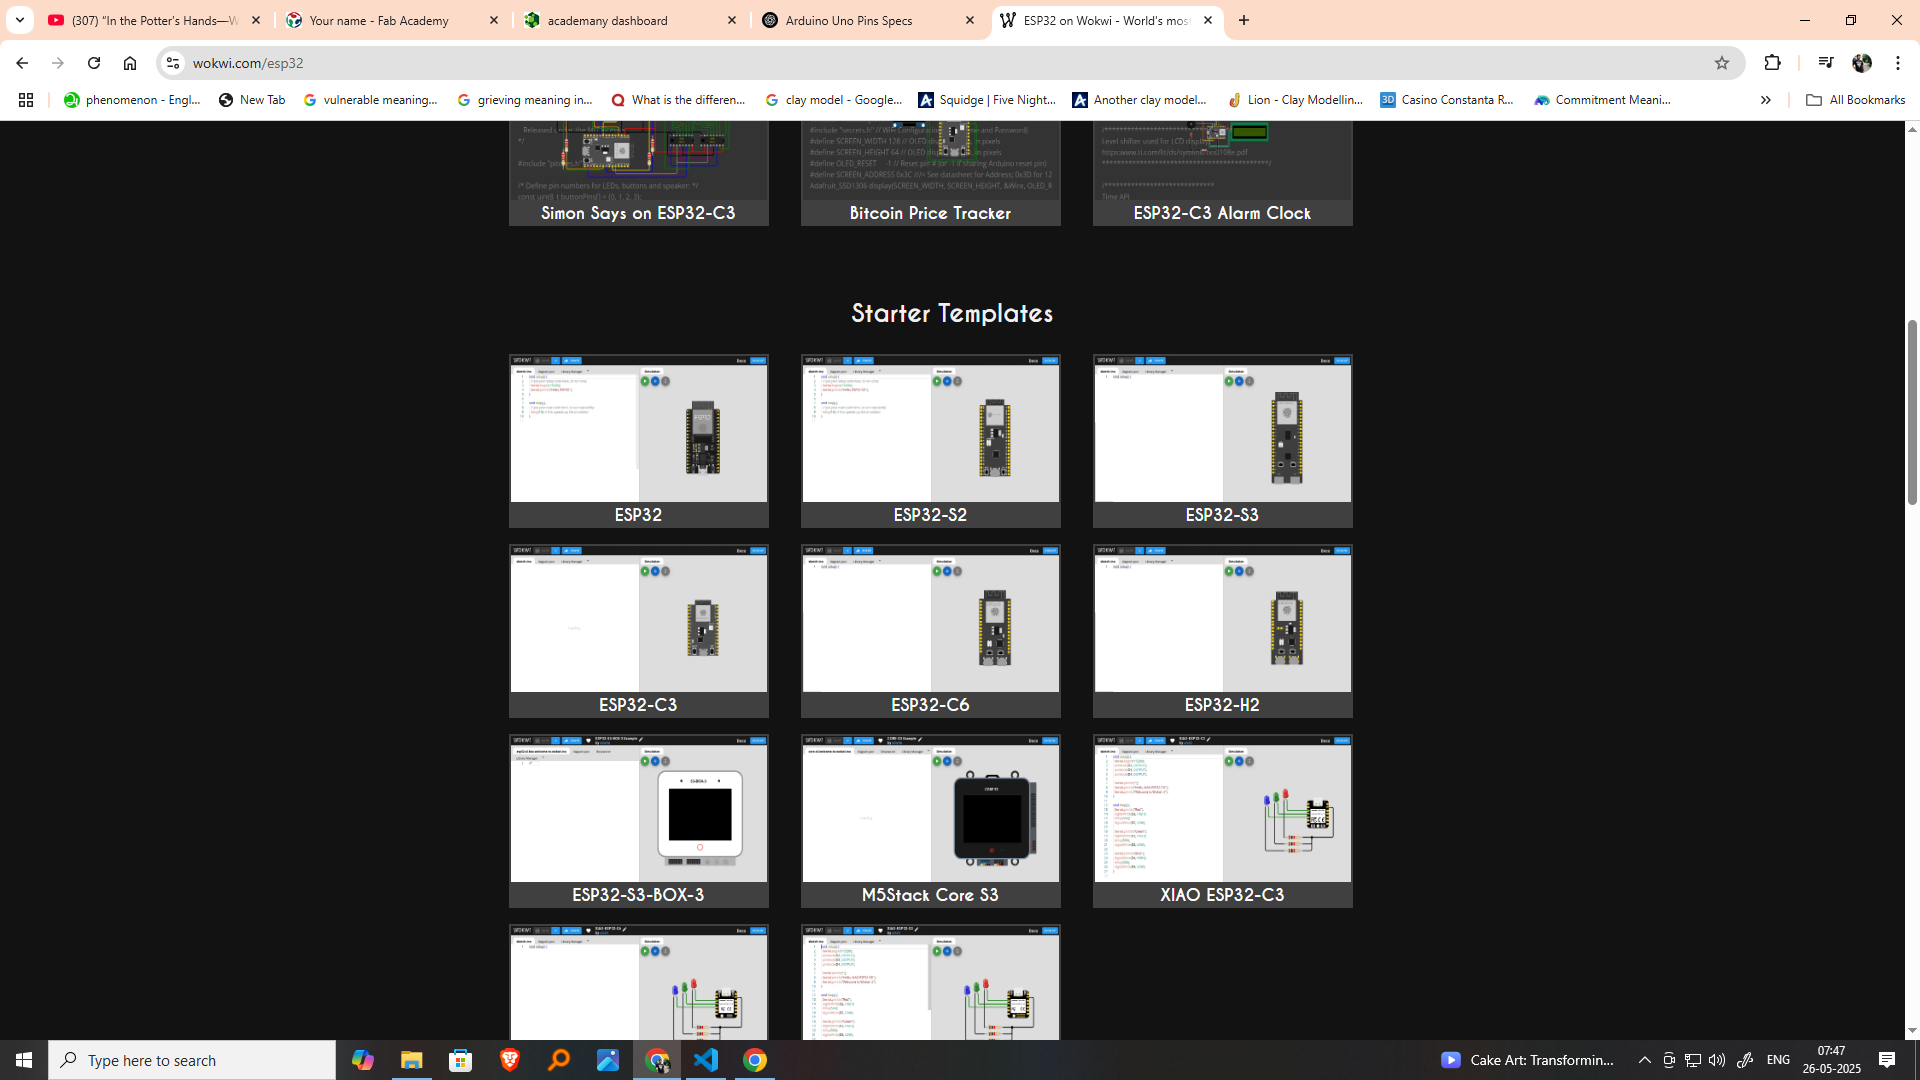Click the scrollbar down arrow
1920x1080 pixels.
point(1912,1031)
